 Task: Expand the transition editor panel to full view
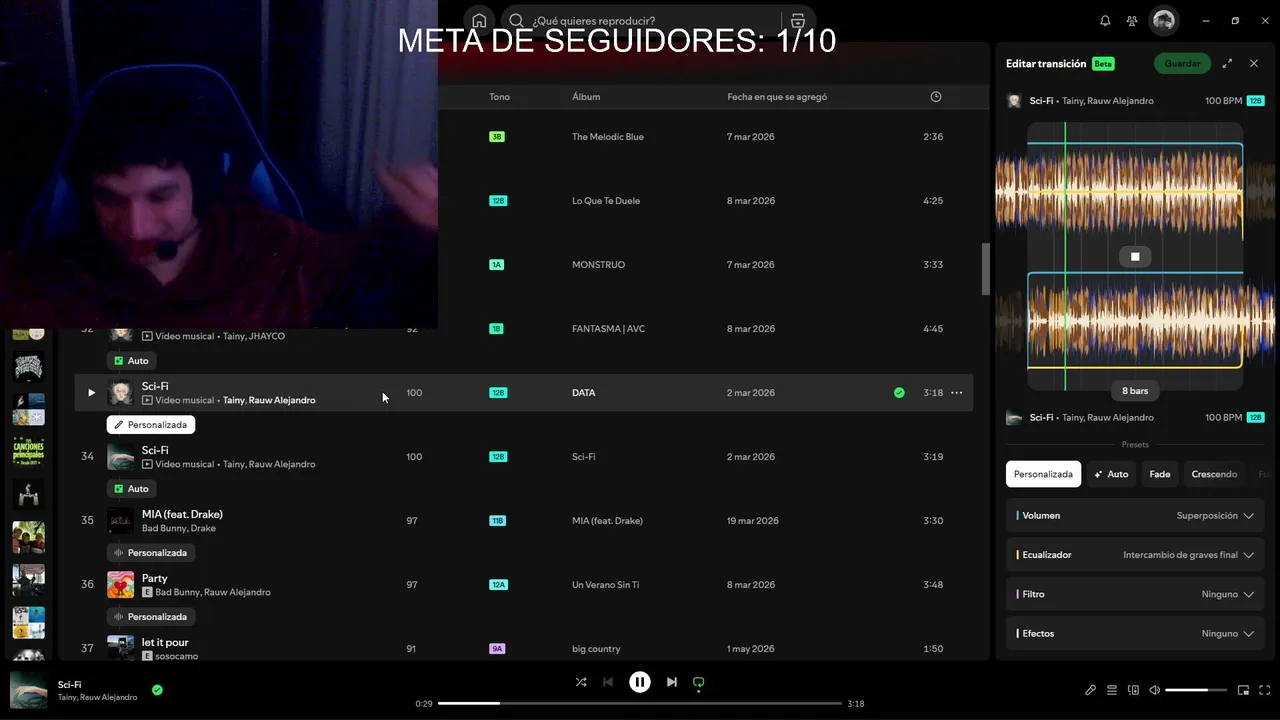tap(1227, 63)
